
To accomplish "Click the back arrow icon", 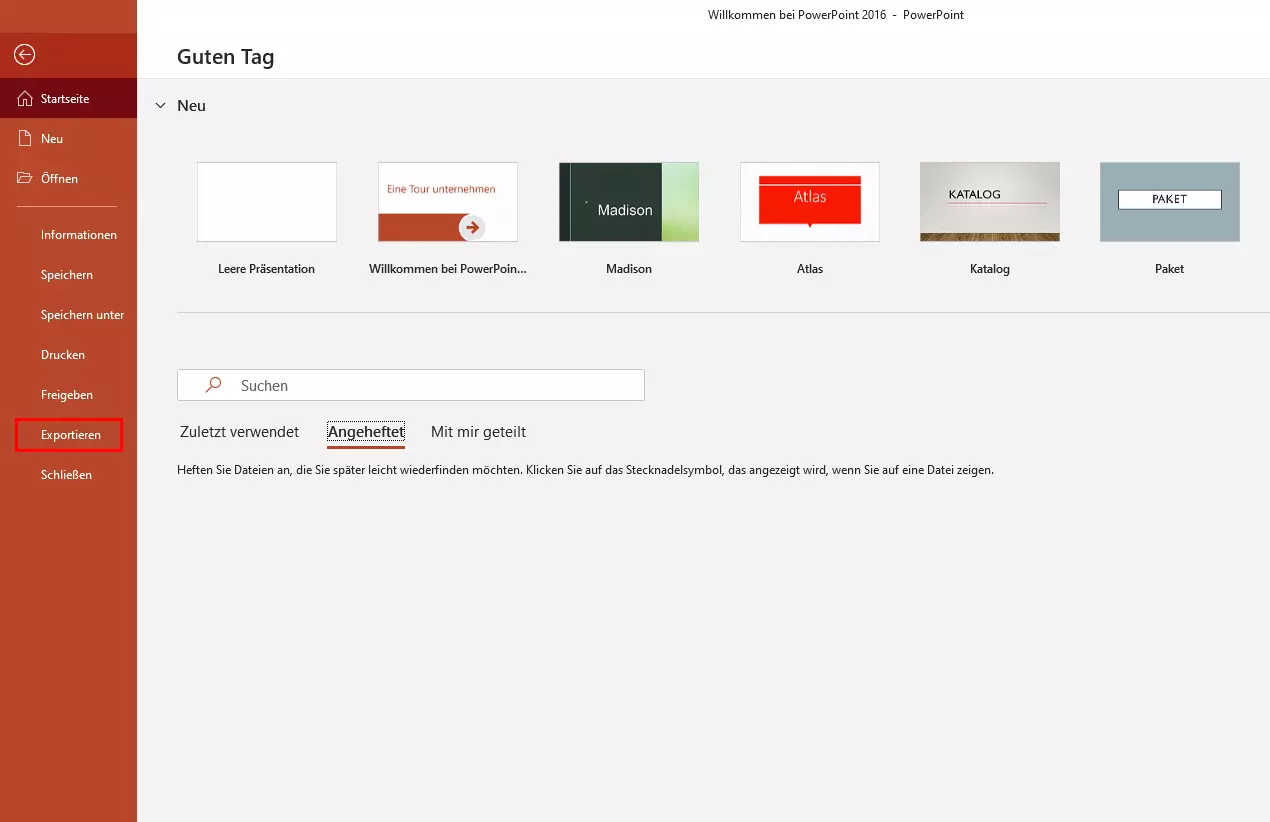I will coord(25,55).
